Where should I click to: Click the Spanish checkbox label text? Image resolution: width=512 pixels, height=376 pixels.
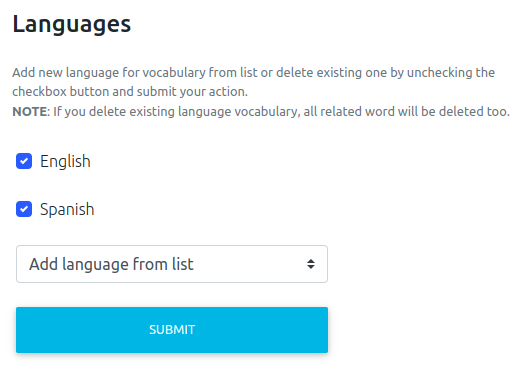click(67, 210)
